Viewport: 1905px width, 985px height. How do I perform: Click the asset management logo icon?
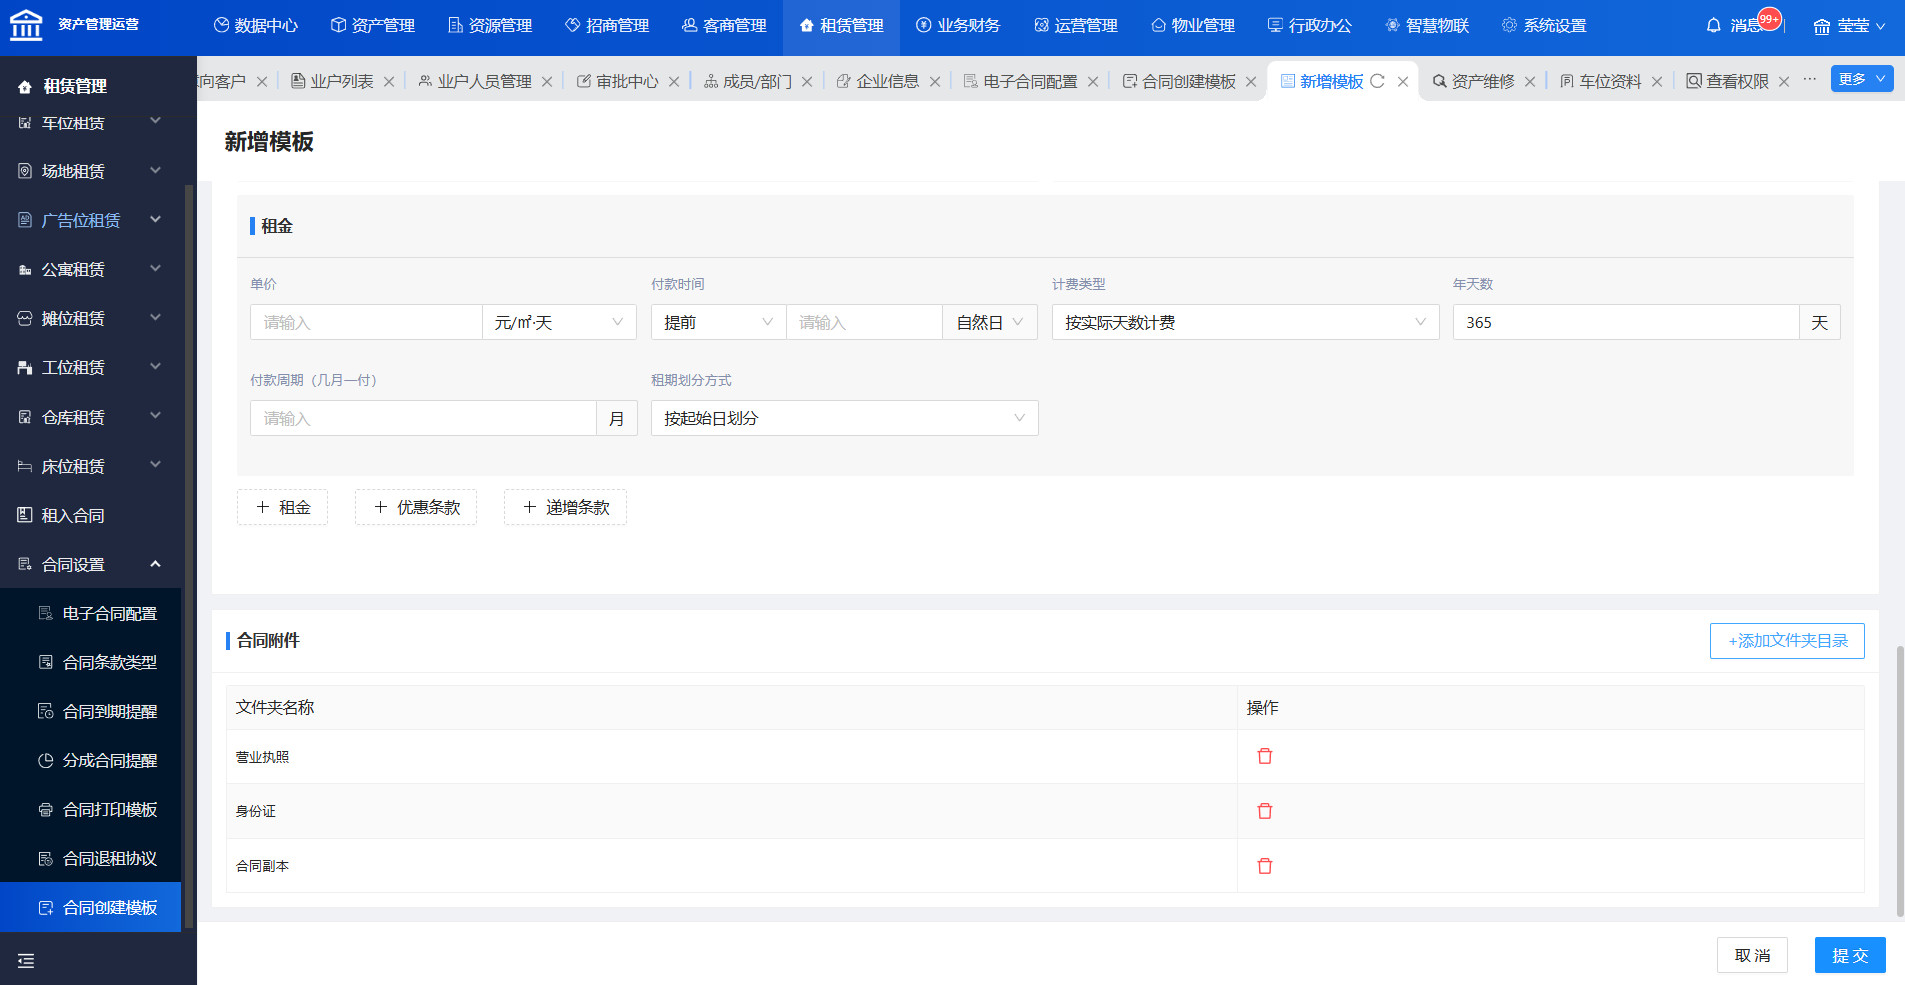pos(26,25)
